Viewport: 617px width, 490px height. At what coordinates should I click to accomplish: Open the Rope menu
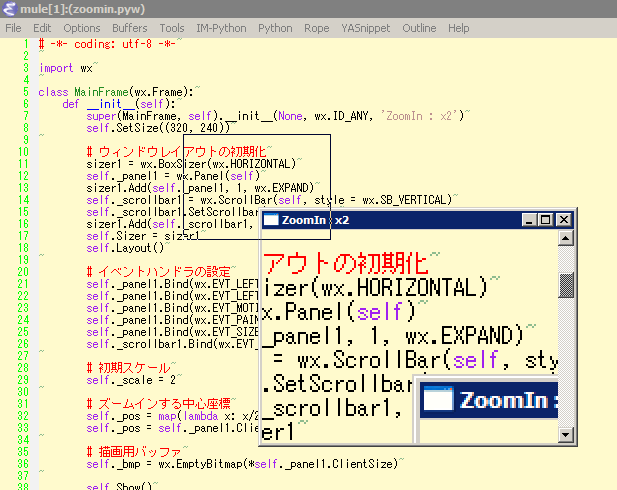(316, 28)
